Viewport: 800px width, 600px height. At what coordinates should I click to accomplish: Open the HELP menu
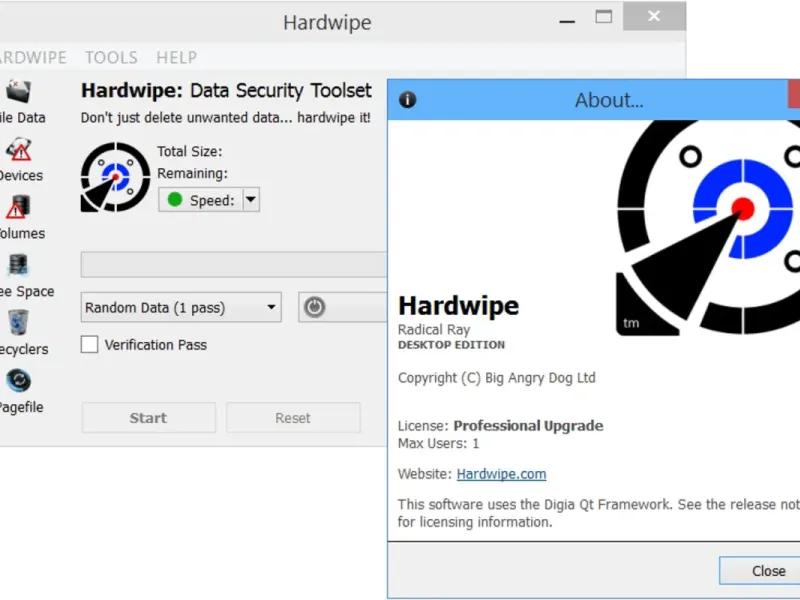177,57
